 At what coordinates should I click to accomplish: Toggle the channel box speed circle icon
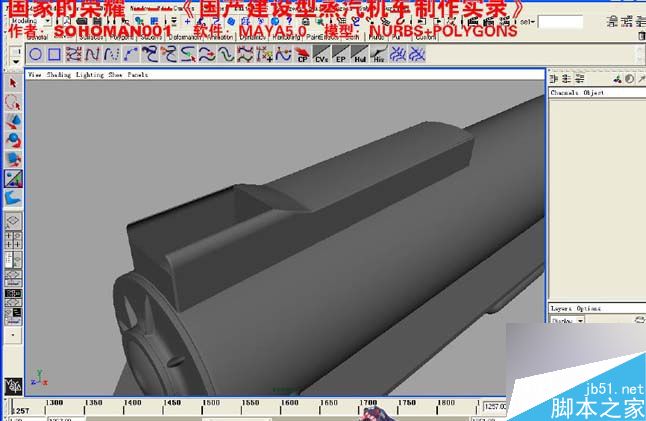tap(629, 79)
